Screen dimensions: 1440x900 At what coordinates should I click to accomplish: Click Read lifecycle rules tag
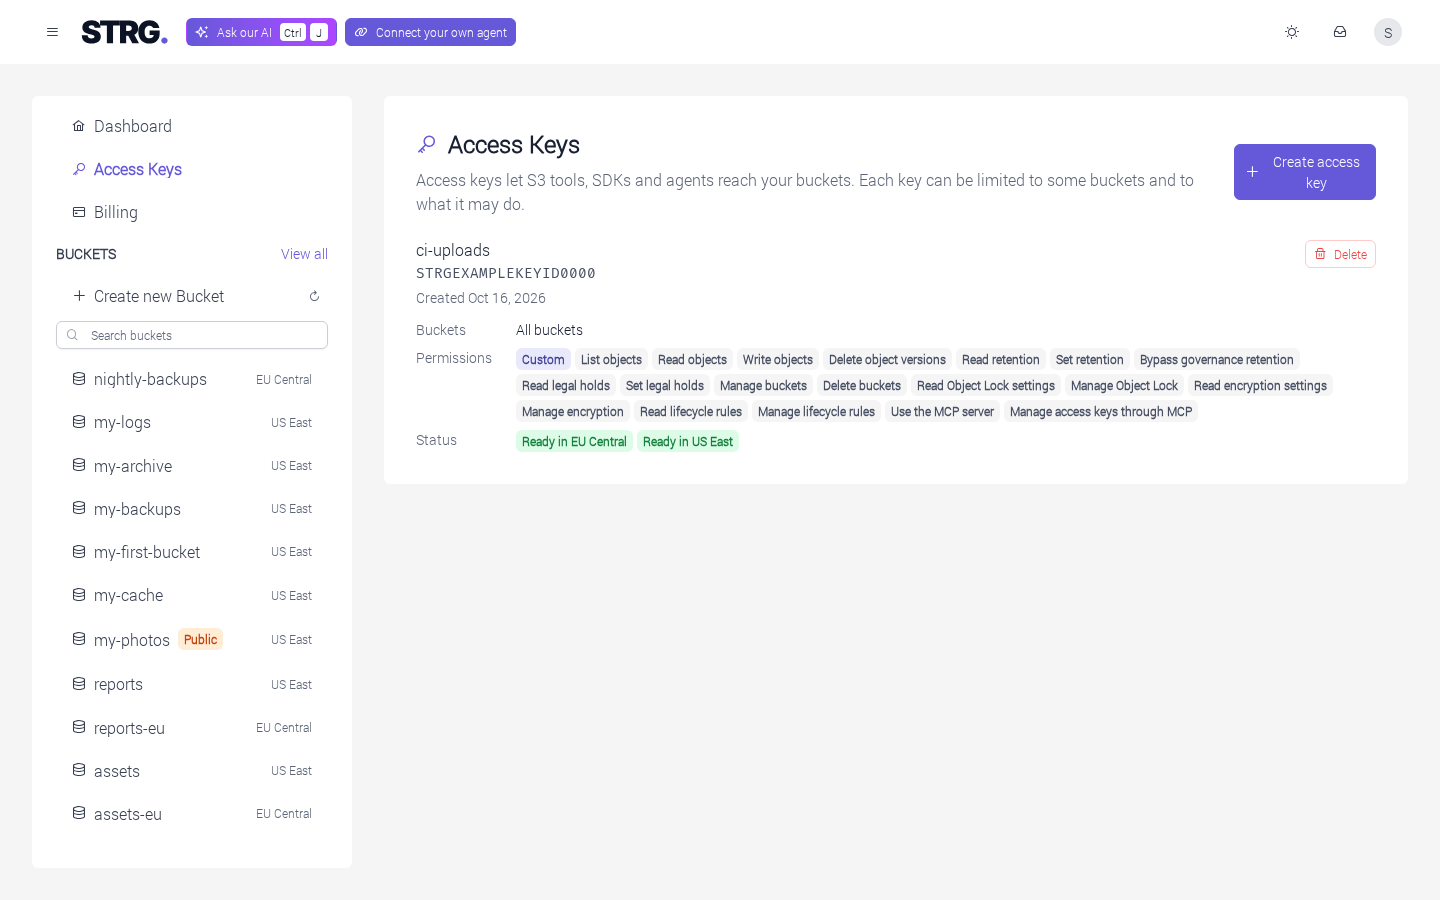coord(691,411)
